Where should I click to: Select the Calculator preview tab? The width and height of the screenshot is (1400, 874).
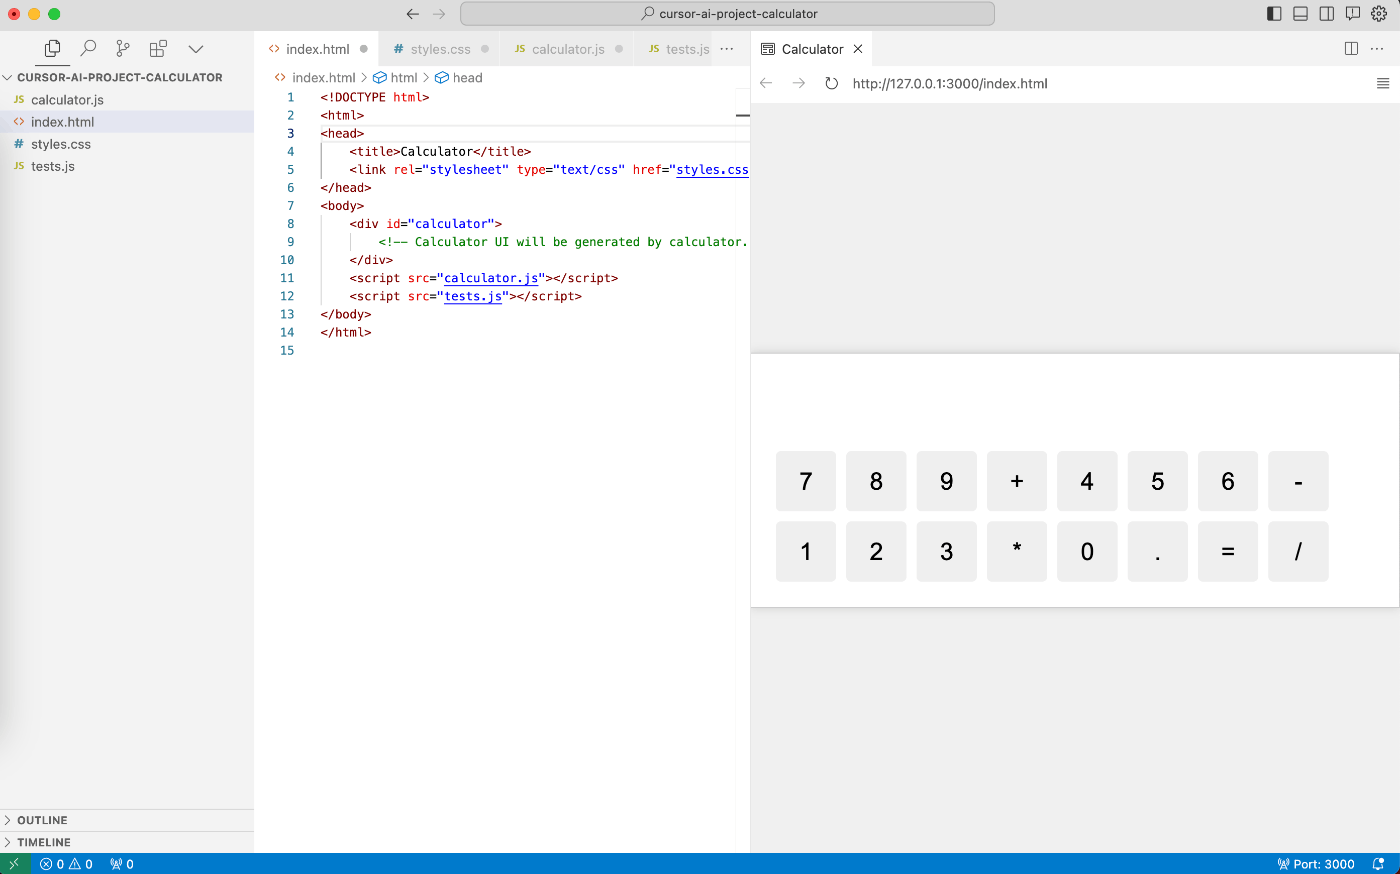[812, 49]
